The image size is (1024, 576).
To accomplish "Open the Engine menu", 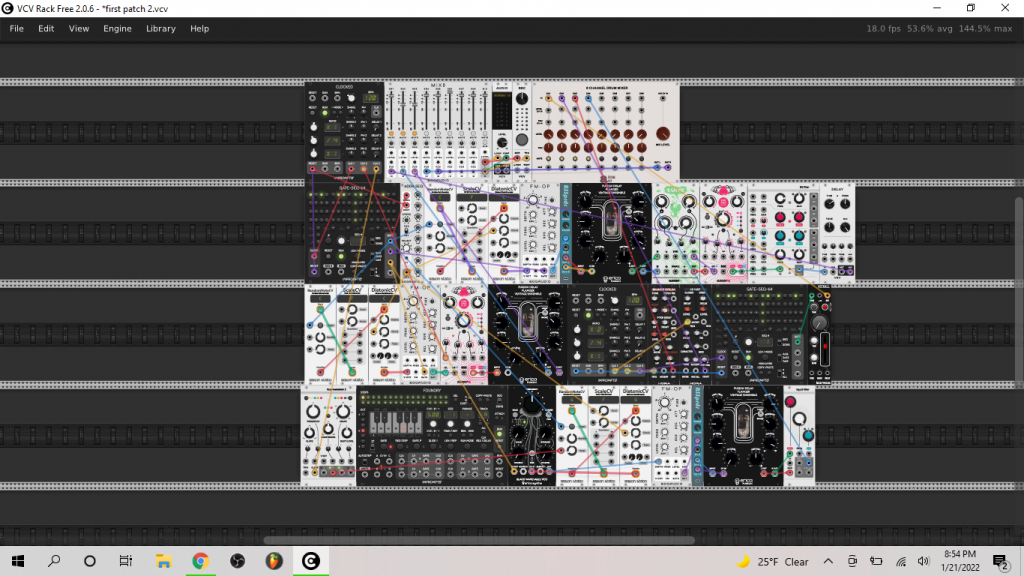I will 118,29.
